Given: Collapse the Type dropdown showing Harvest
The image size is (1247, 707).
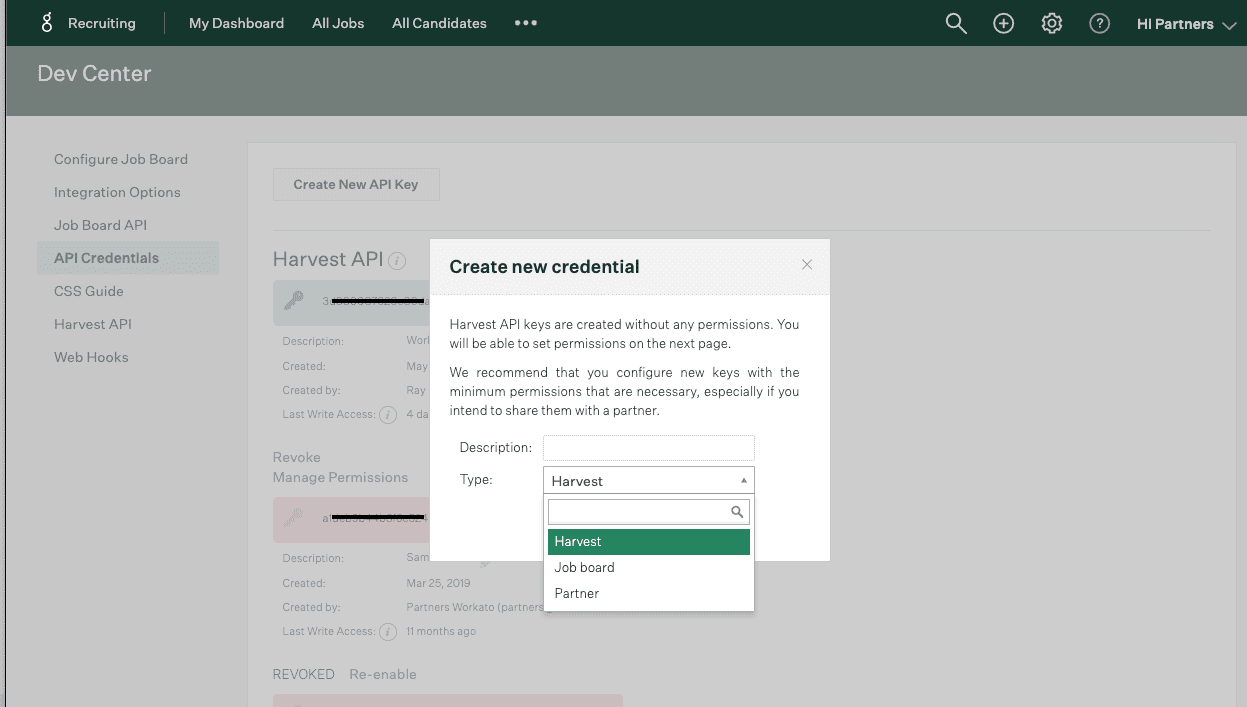Looking at the screenshot, I should (743, 480).
